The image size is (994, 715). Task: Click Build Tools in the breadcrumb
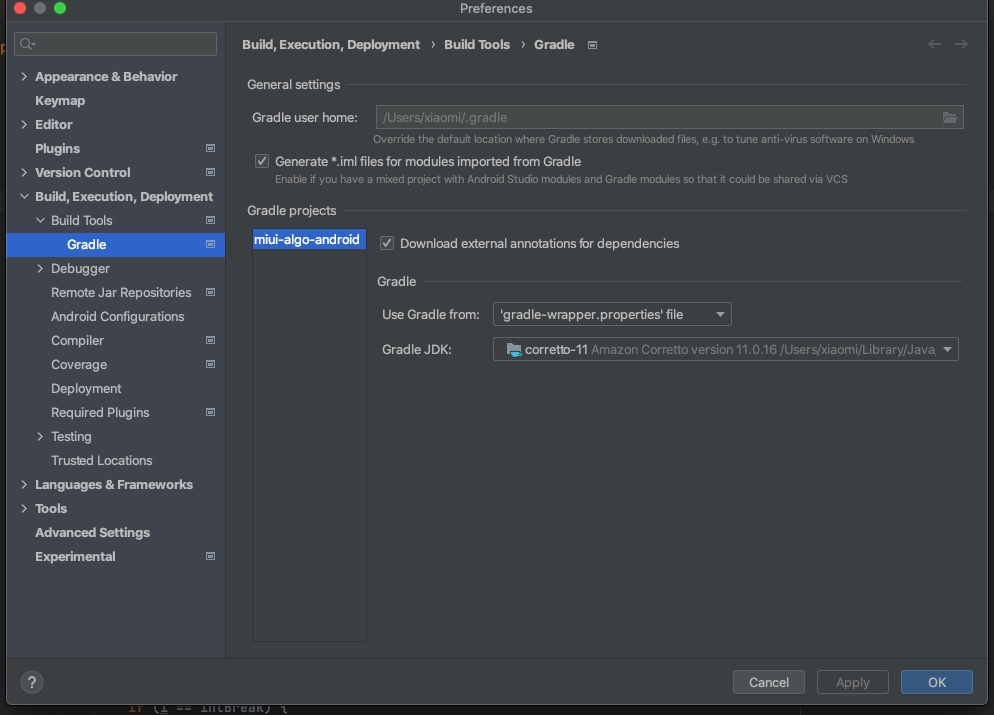[477, 45]
